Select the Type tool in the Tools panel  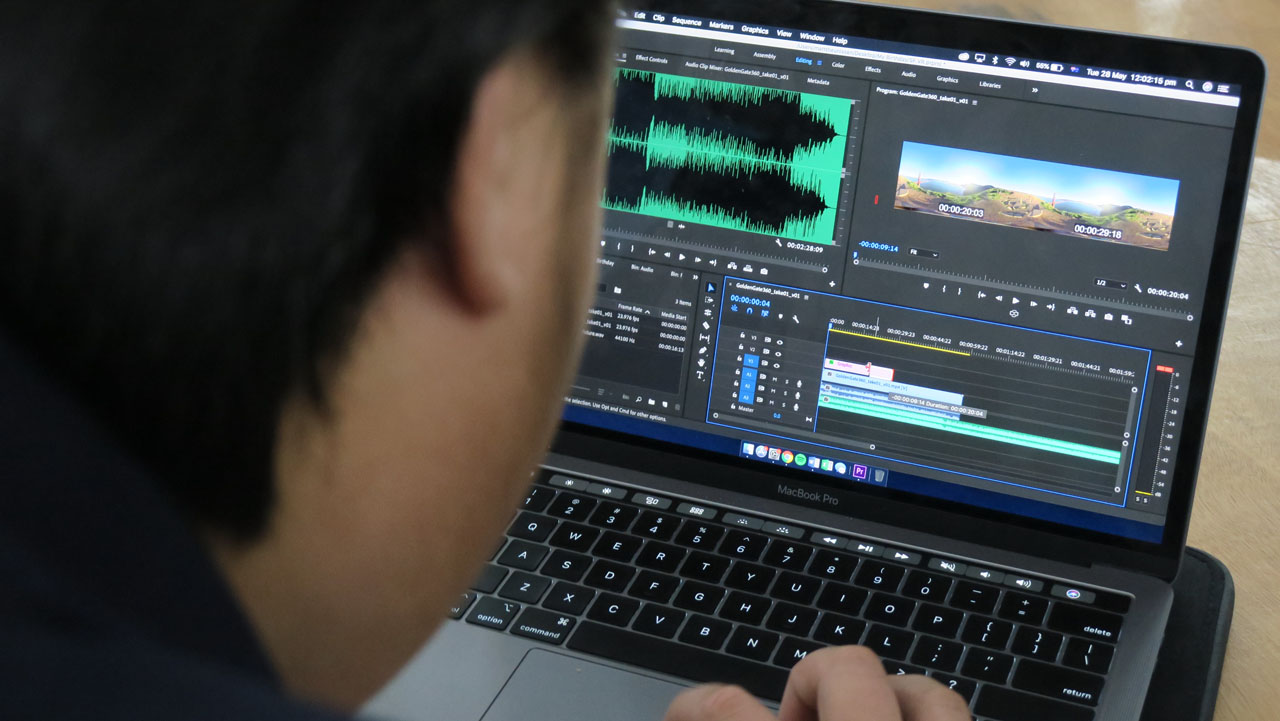tap(700, 375)
